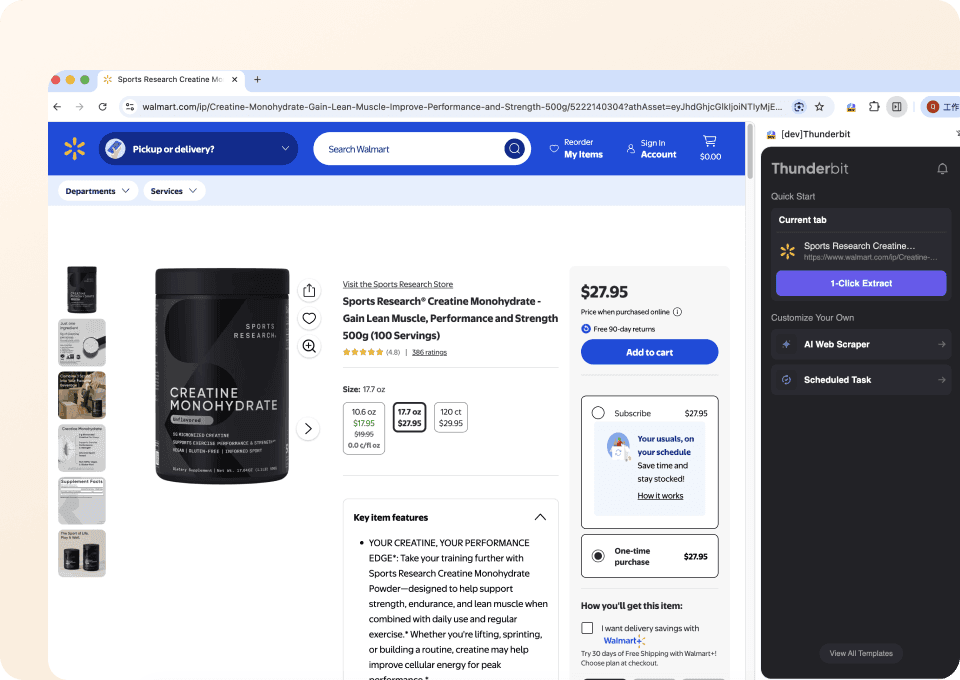Bookmark this page with star icon
960x680 pixels.
pyautogui.click(x=819, y=106)
